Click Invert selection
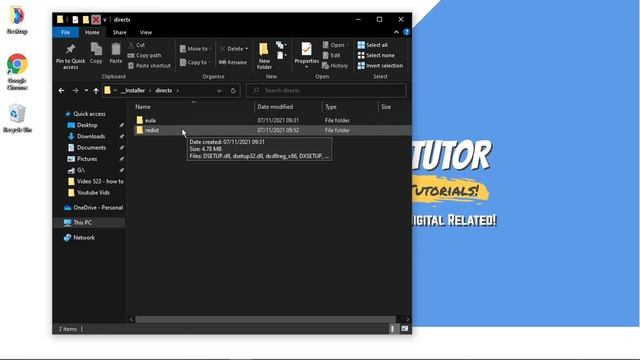The width and height of the screenshot is (640, 360). (380, 65)
